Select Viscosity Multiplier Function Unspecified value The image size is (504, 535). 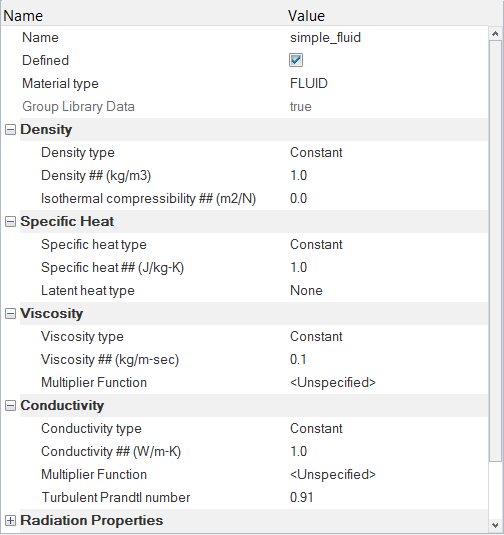(333, 382)
